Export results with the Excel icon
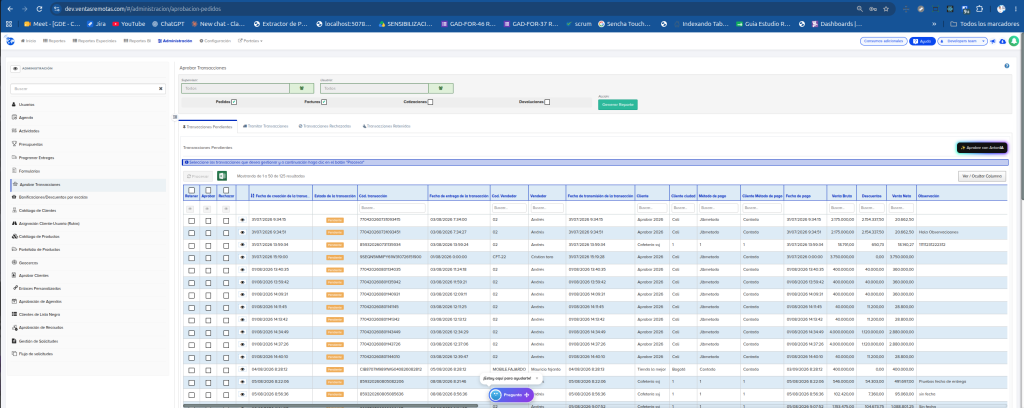Image resolution: width=1024 pixels, height=408 pixels. pos(222,176)
